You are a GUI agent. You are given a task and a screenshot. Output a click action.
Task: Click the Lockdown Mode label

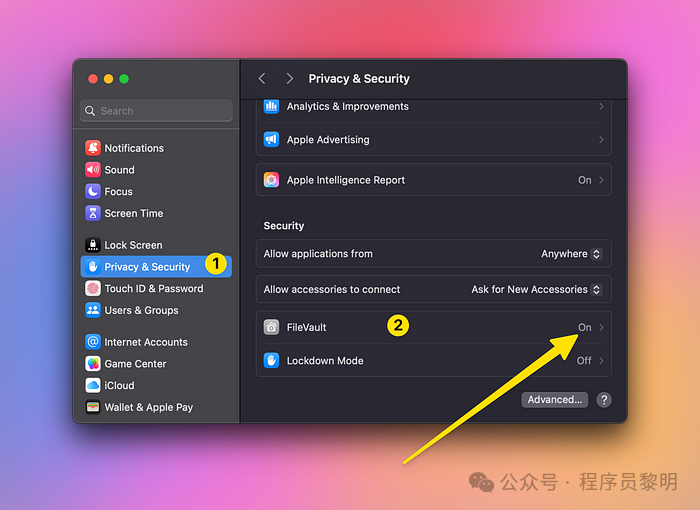point(325,360)
